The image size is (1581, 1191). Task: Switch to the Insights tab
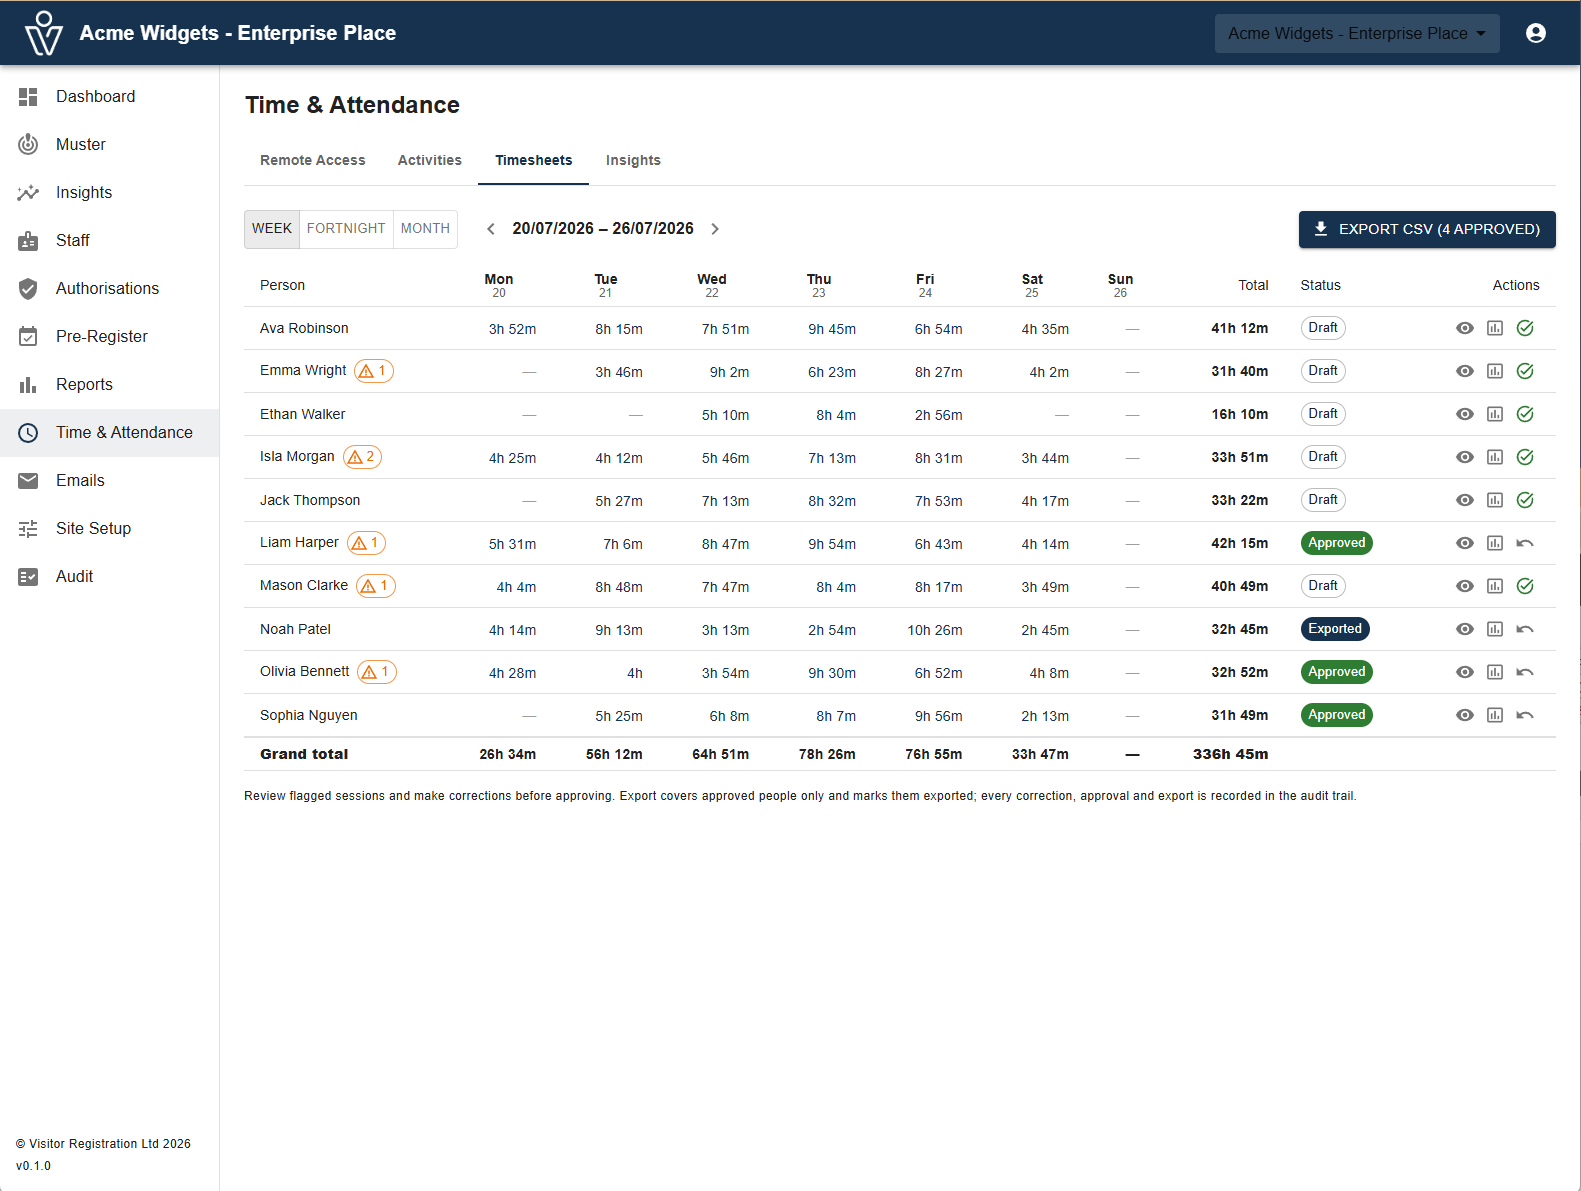coord(633,161)
